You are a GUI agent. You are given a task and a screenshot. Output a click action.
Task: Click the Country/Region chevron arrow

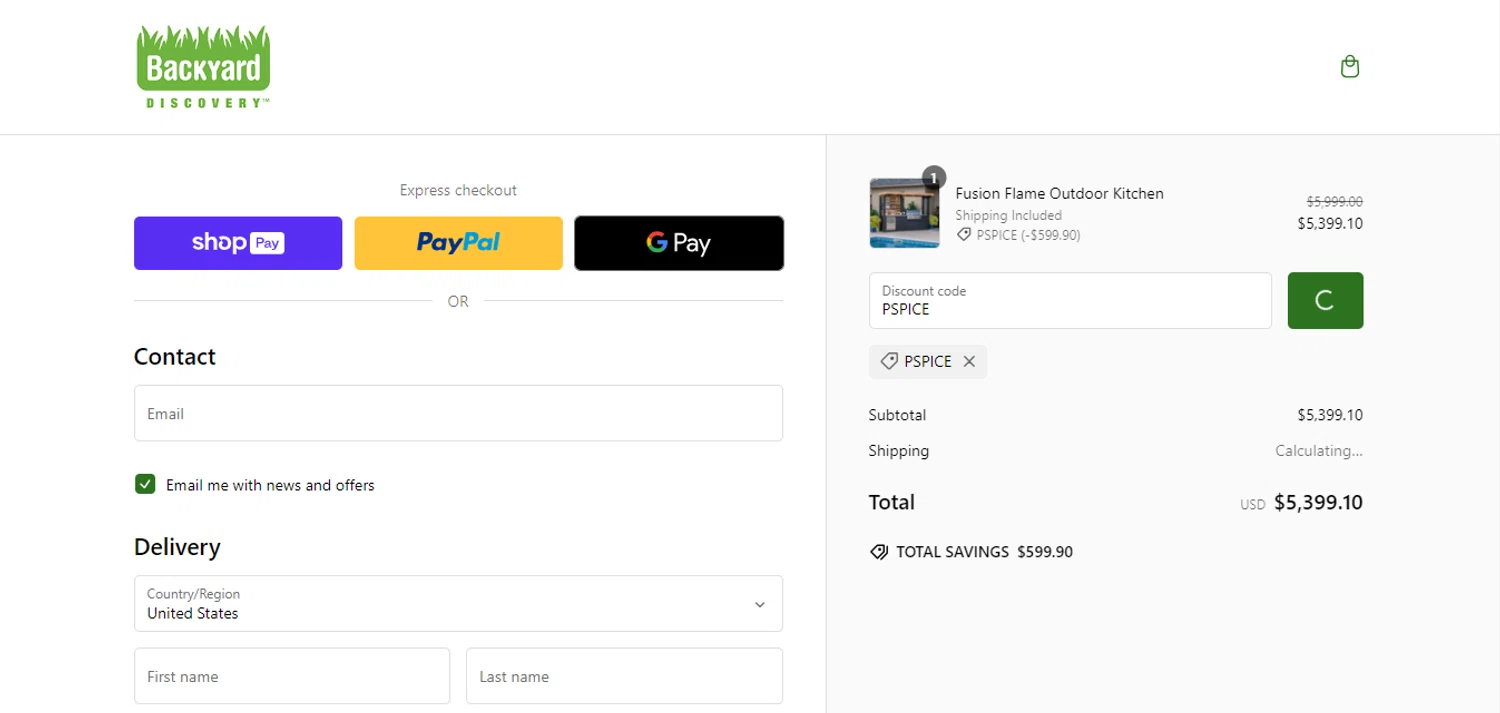pos(760,604)
